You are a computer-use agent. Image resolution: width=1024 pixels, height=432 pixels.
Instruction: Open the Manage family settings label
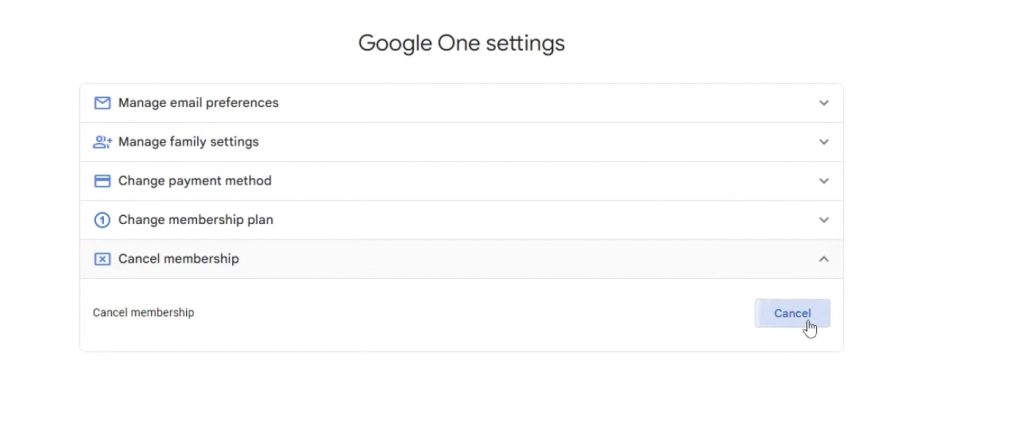click(188, 142)
